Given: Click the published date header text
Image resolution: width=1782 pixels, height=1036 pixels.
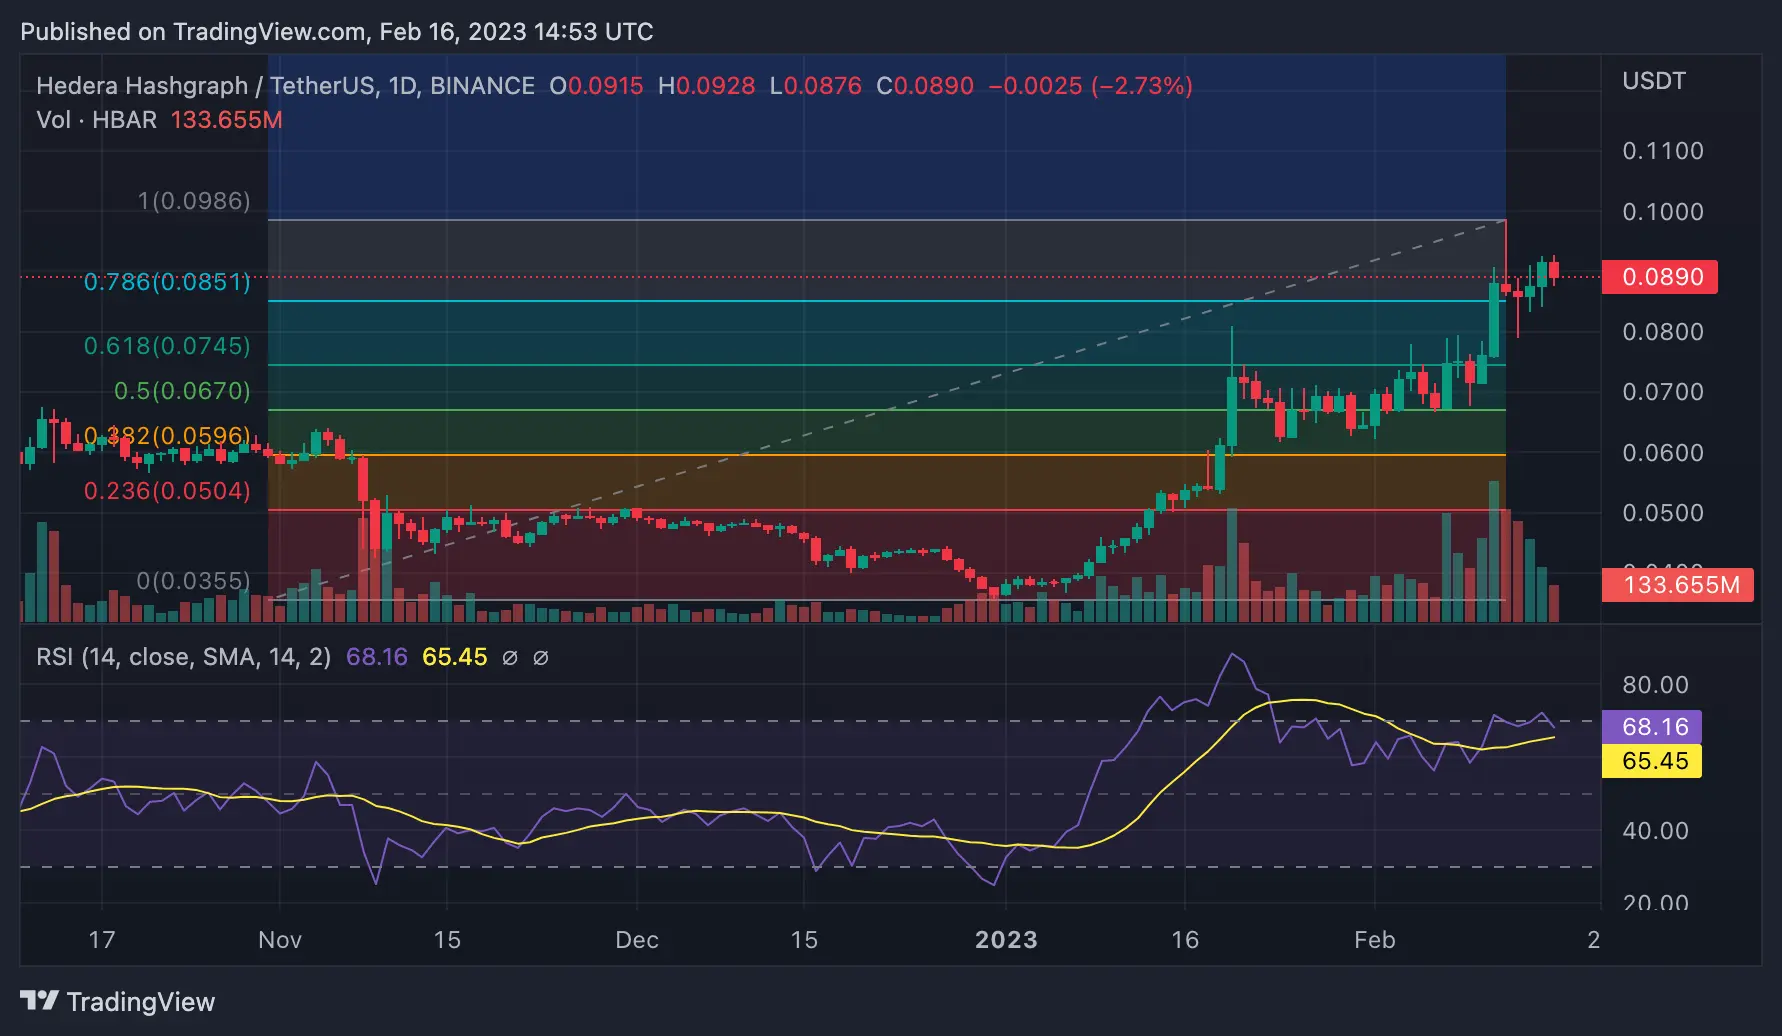Looking at the screenshot, I should [x=337, y=32].
